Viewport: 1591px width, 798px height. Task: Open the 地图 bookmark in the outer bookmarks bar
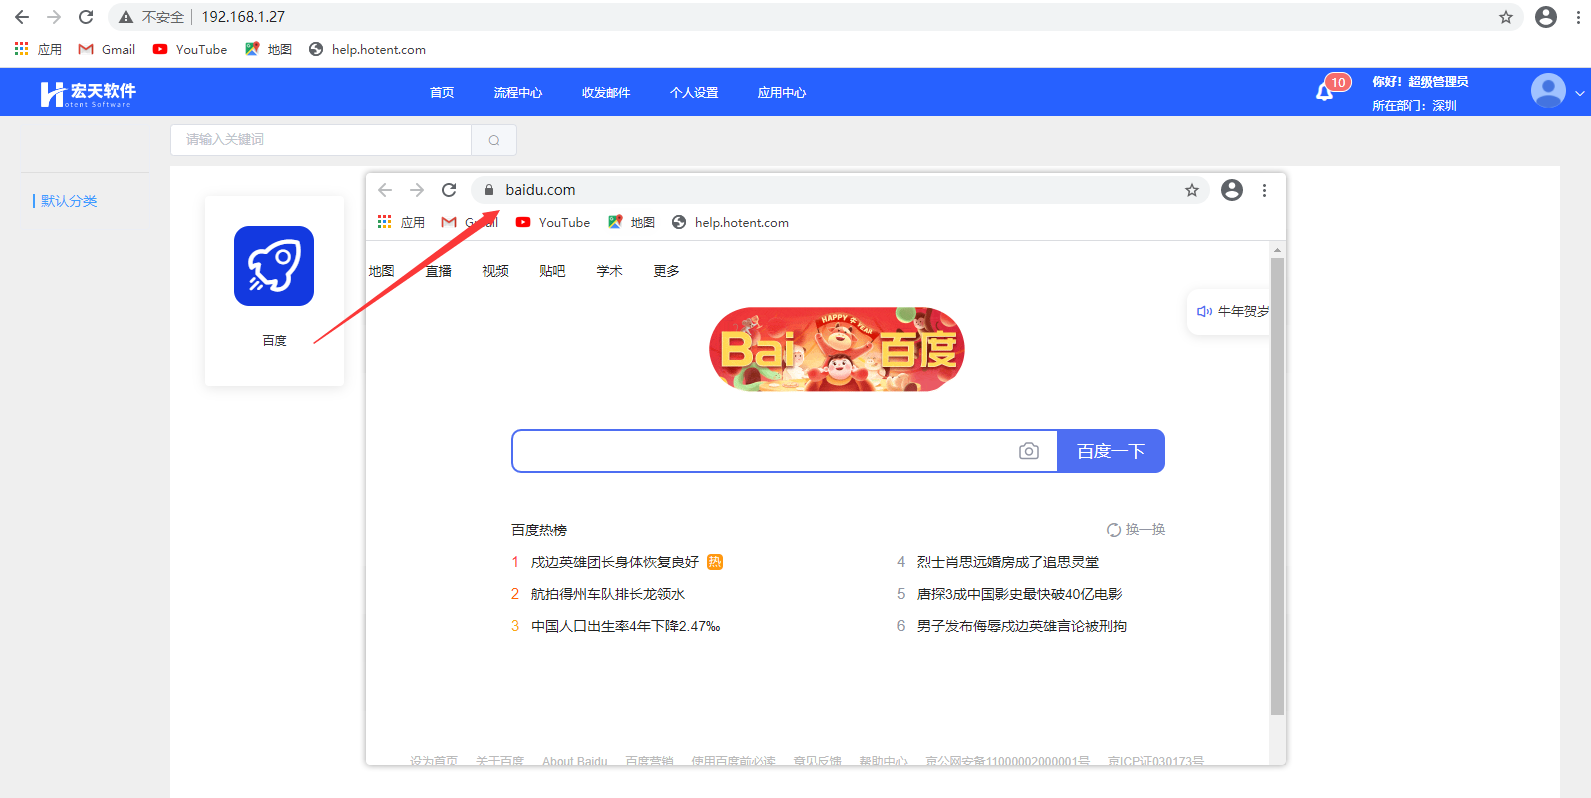268,49
